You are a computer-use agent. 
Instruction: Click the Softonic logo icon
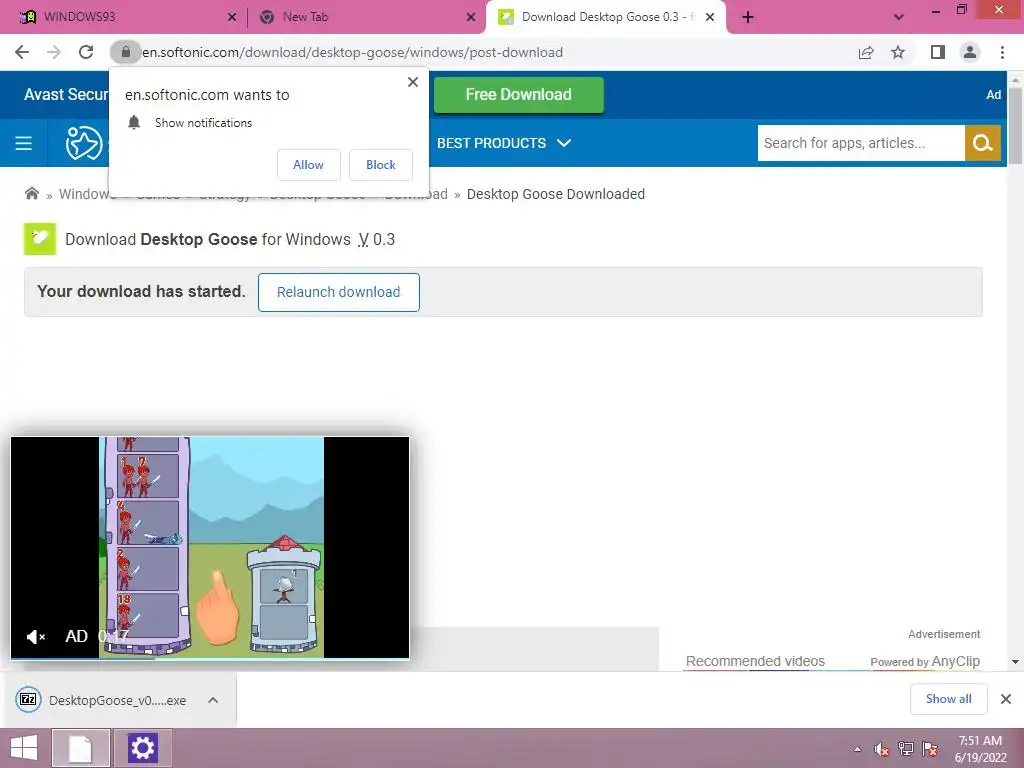pyautogui.click(x=84, y=143)
